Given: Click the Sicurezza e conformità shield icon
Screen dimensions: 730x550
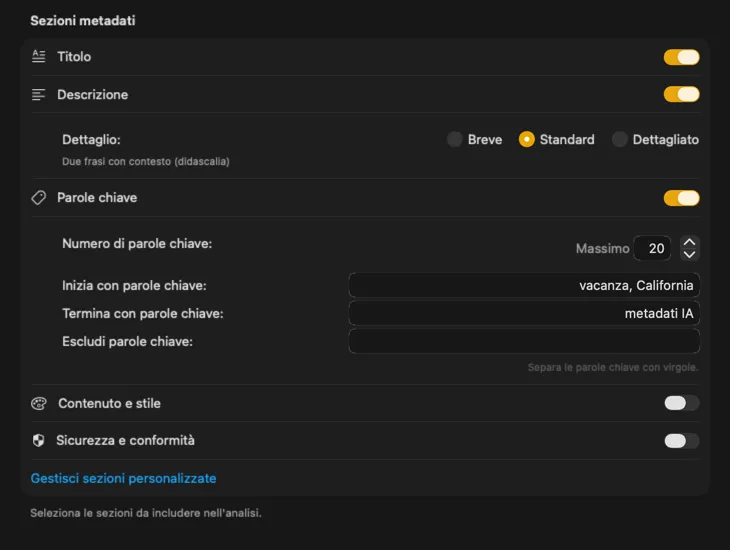Looking at the screenshot, I should tap(39, 441).
